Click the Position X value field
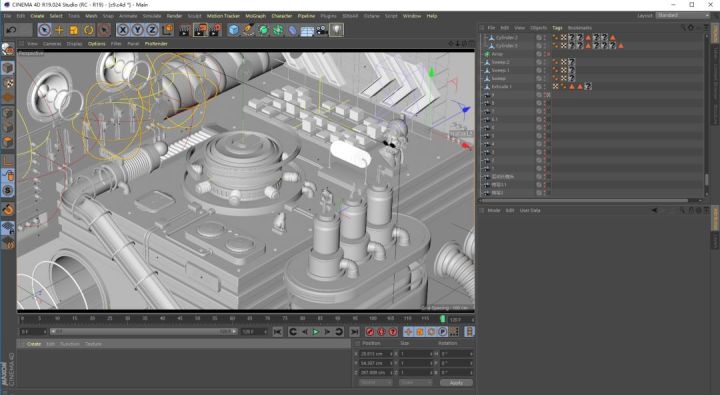 point(375,354)
